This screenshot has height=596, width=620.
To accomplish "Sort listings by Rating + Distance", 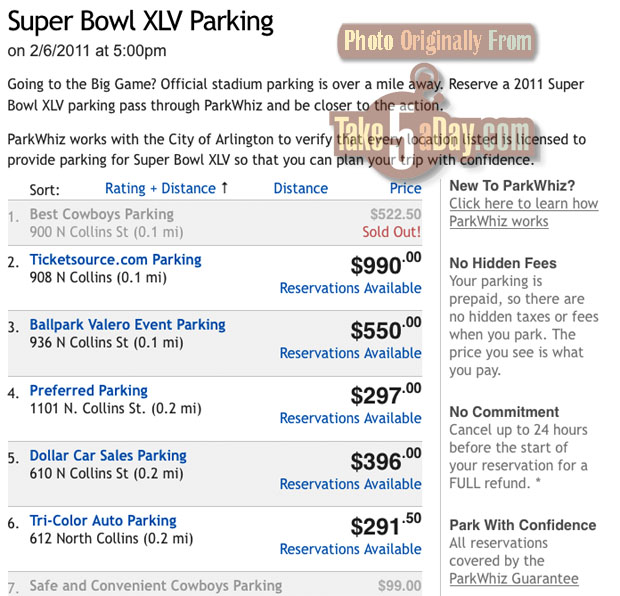I will 160,188.
